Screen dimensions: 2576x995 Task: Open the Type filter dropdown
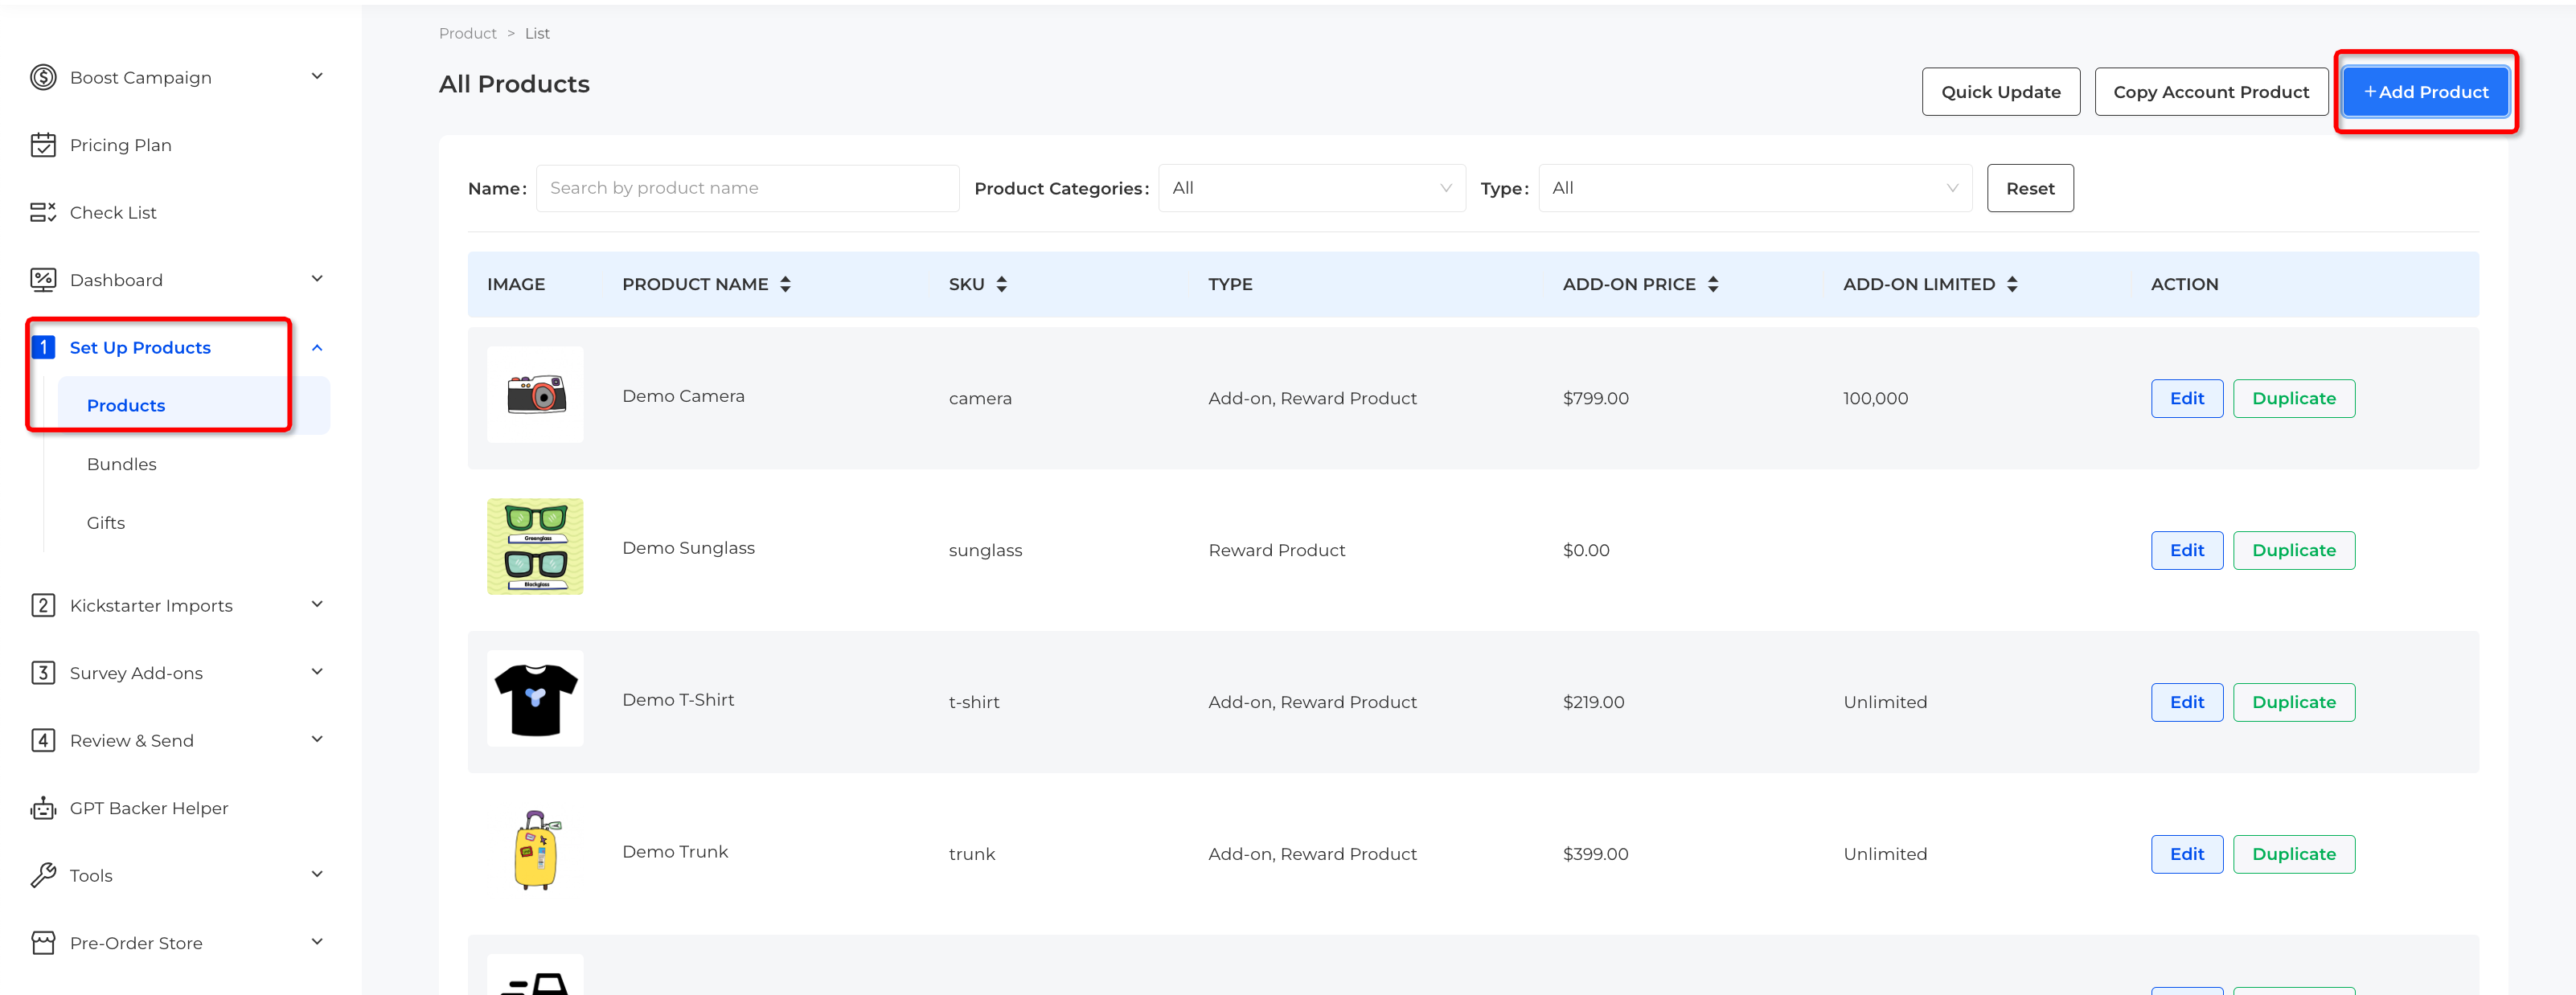(x=1755, y=188)
